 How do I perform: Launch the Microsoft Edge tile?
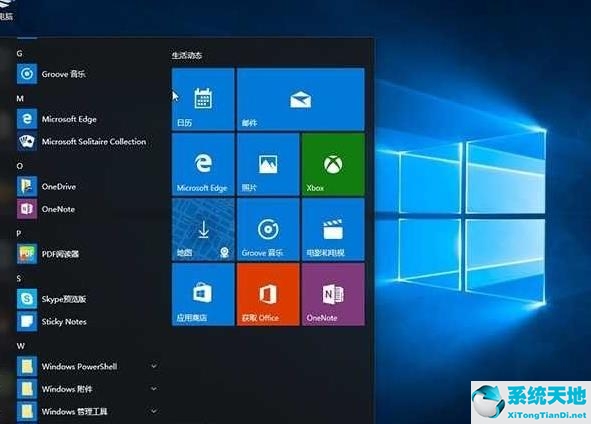point(203,164)
